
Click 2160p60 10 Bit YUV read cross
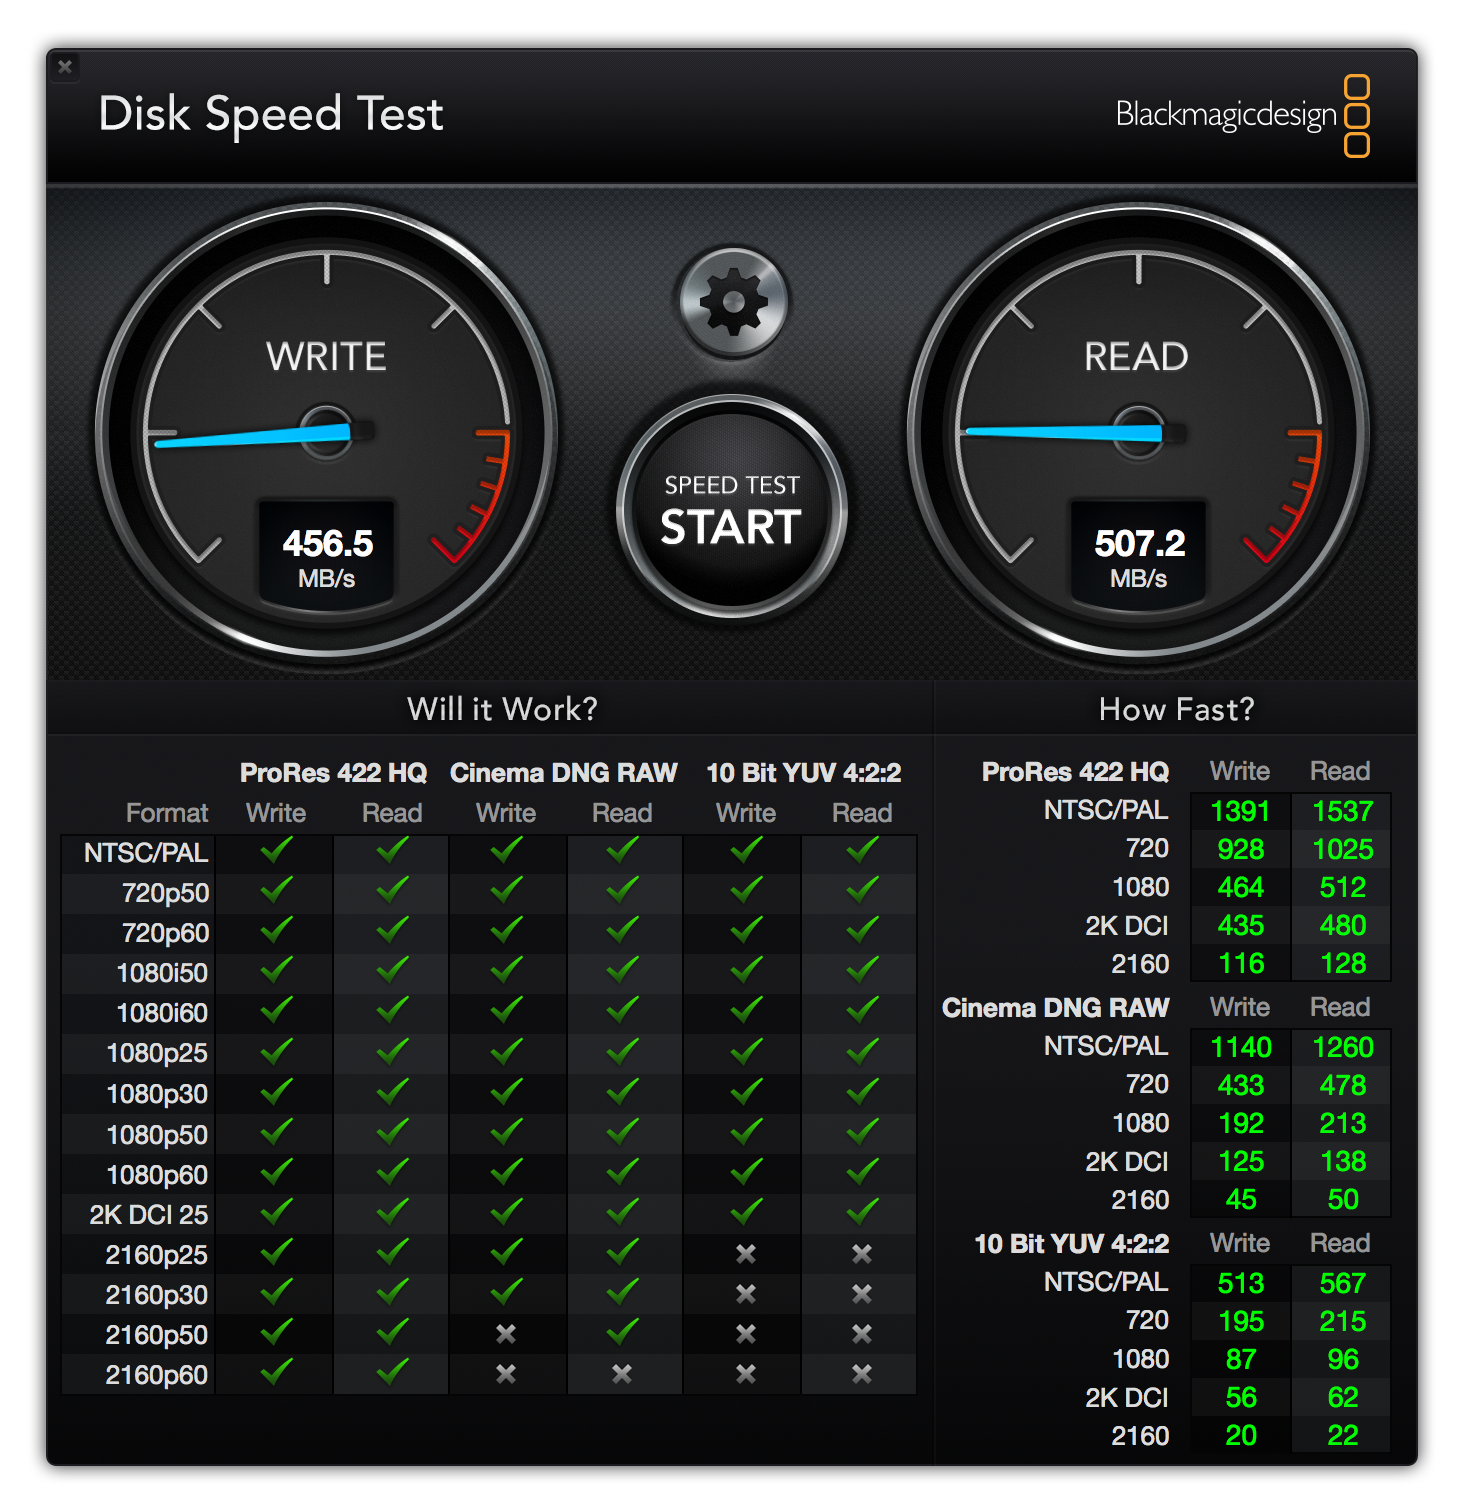coord(862,1374)
